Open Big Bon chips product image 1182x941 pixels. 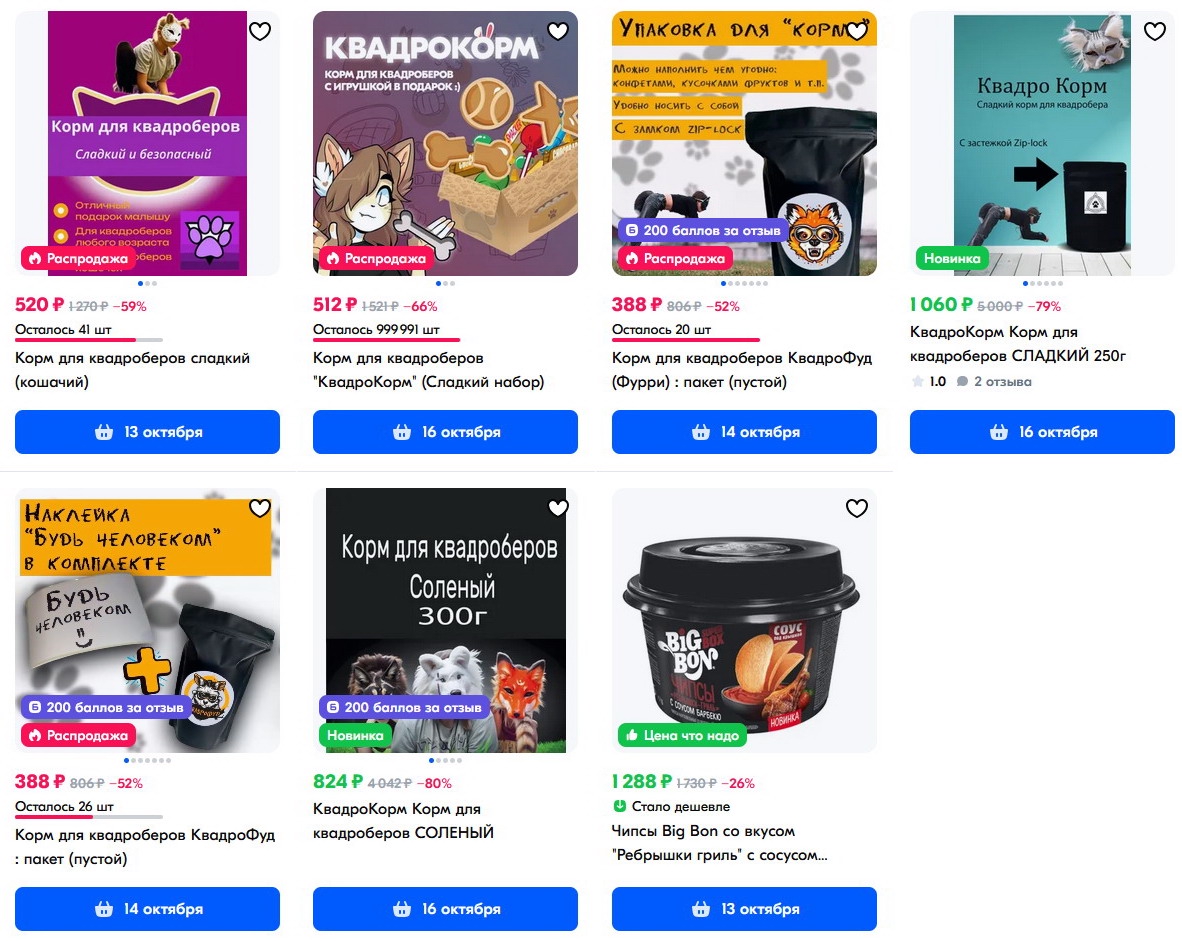tap(744, 620)
